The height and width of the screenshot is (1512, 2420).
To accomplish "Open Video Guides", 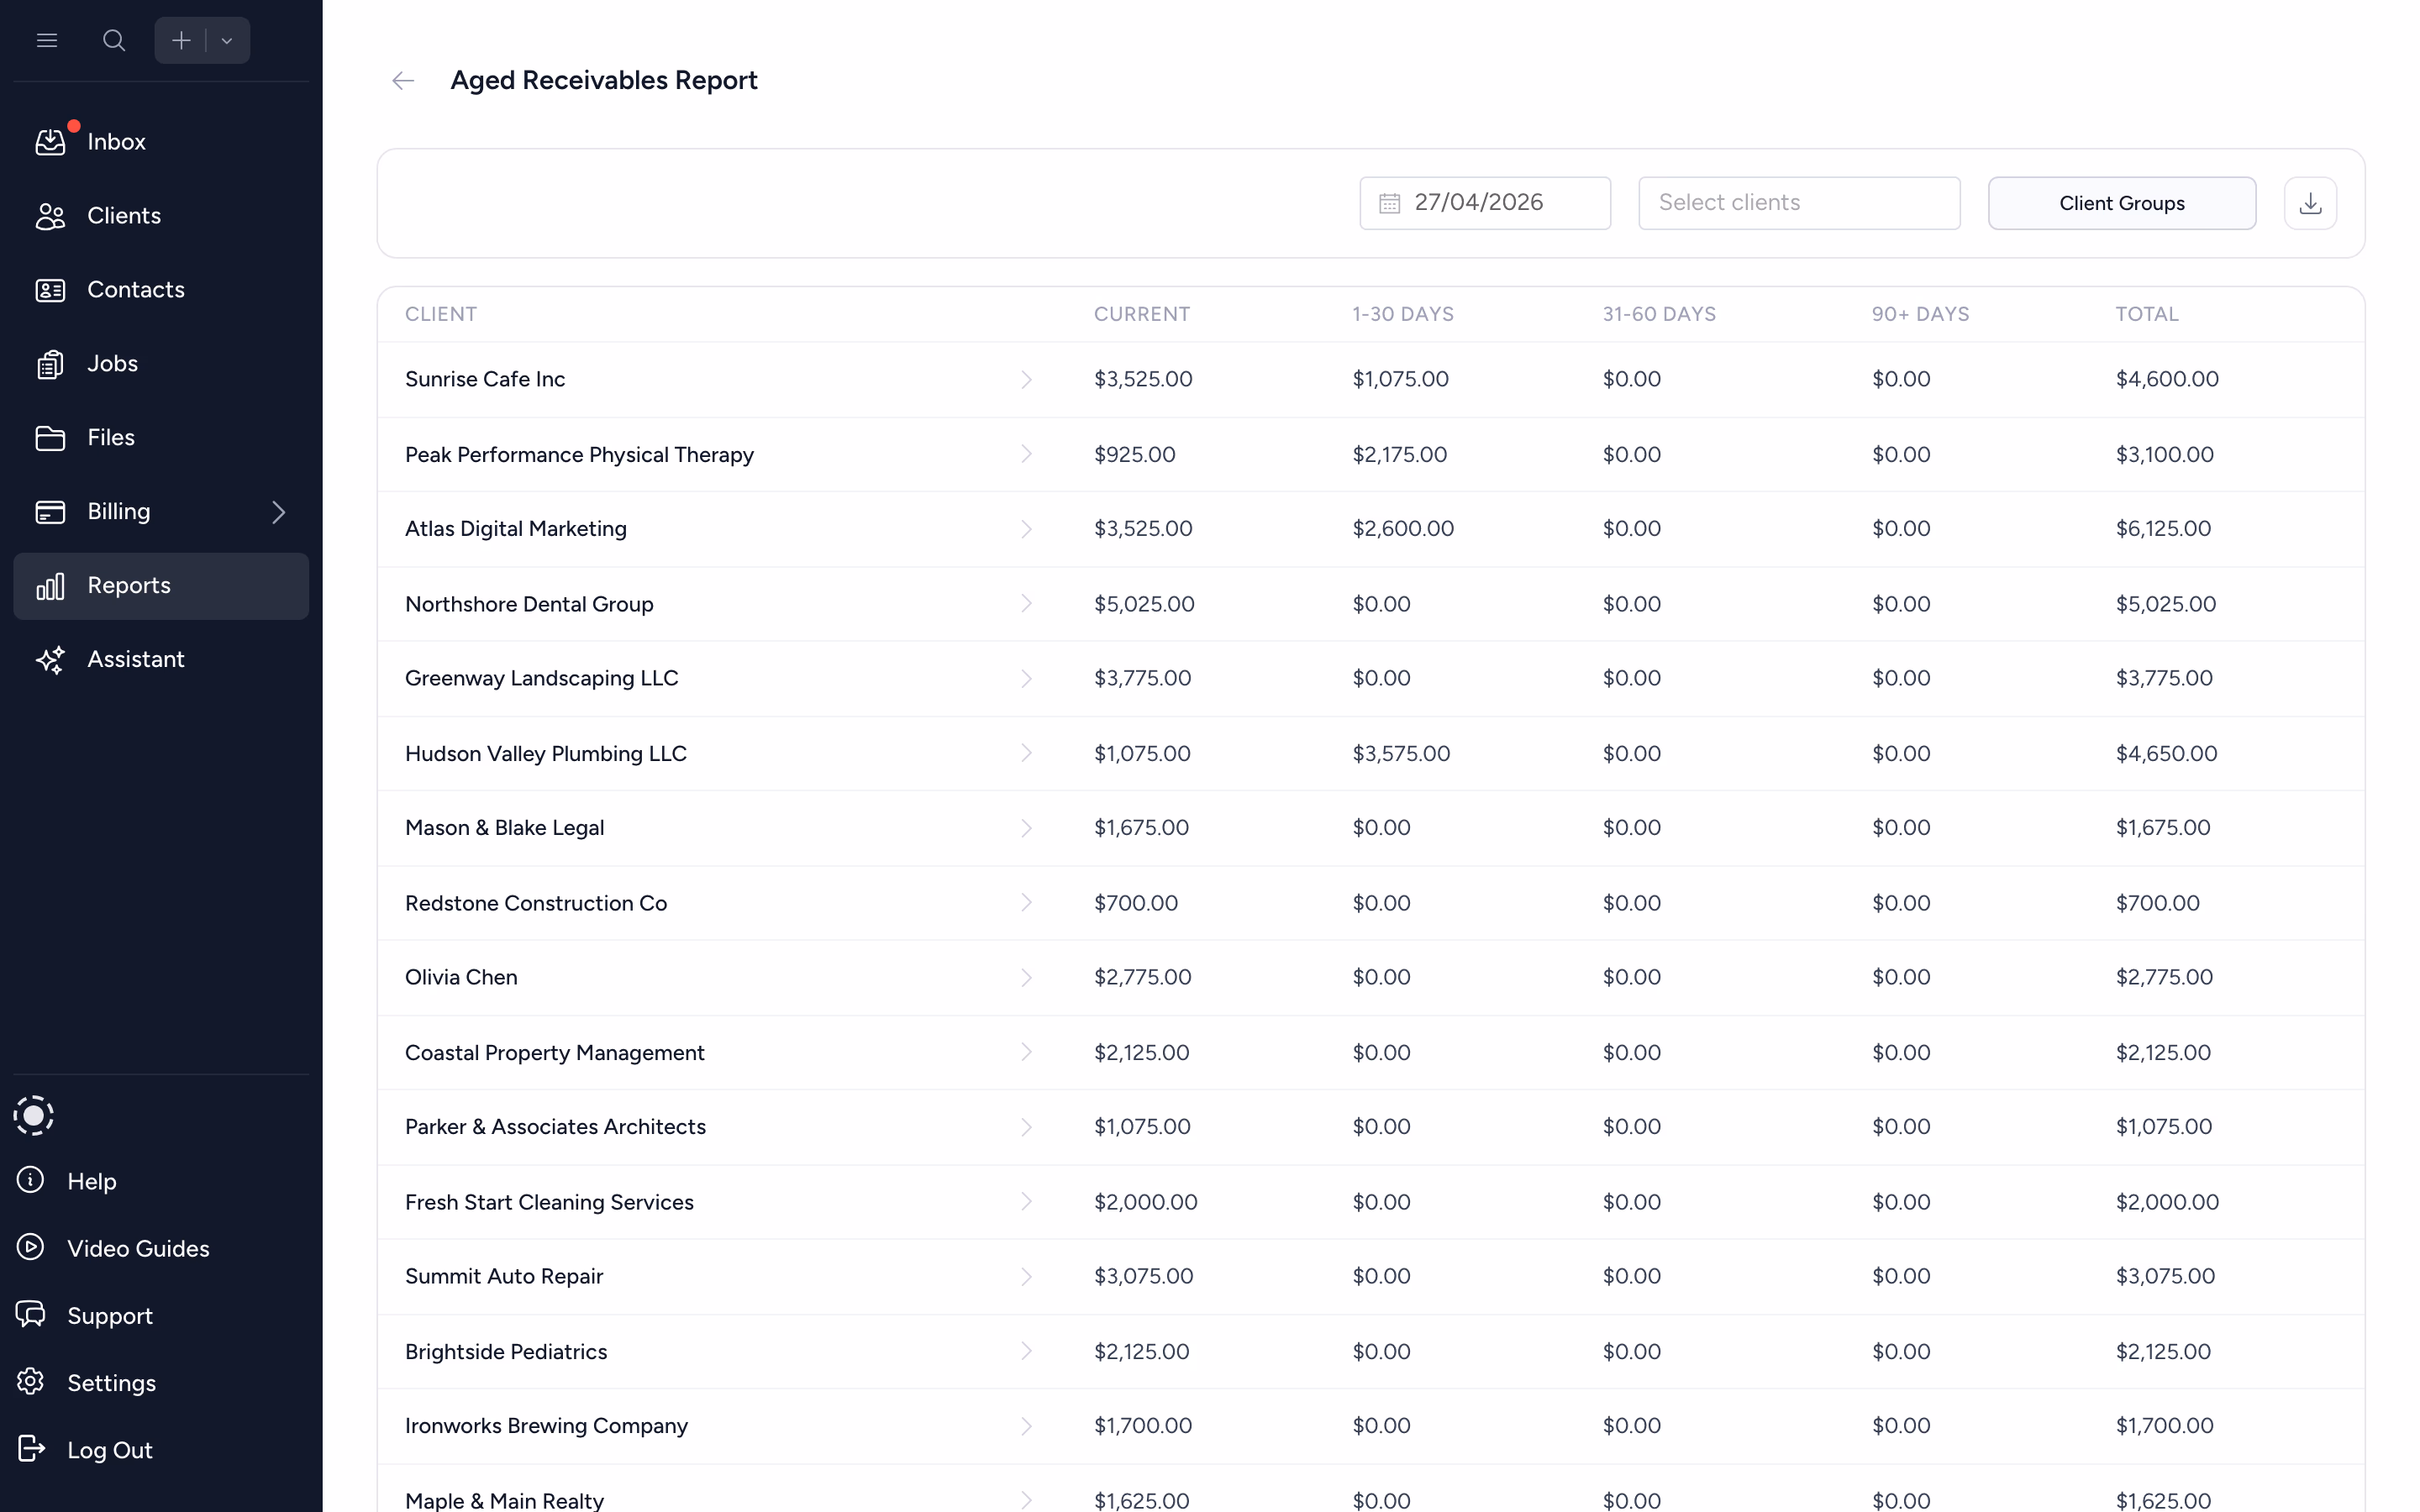I will (x=138, y=1248).
